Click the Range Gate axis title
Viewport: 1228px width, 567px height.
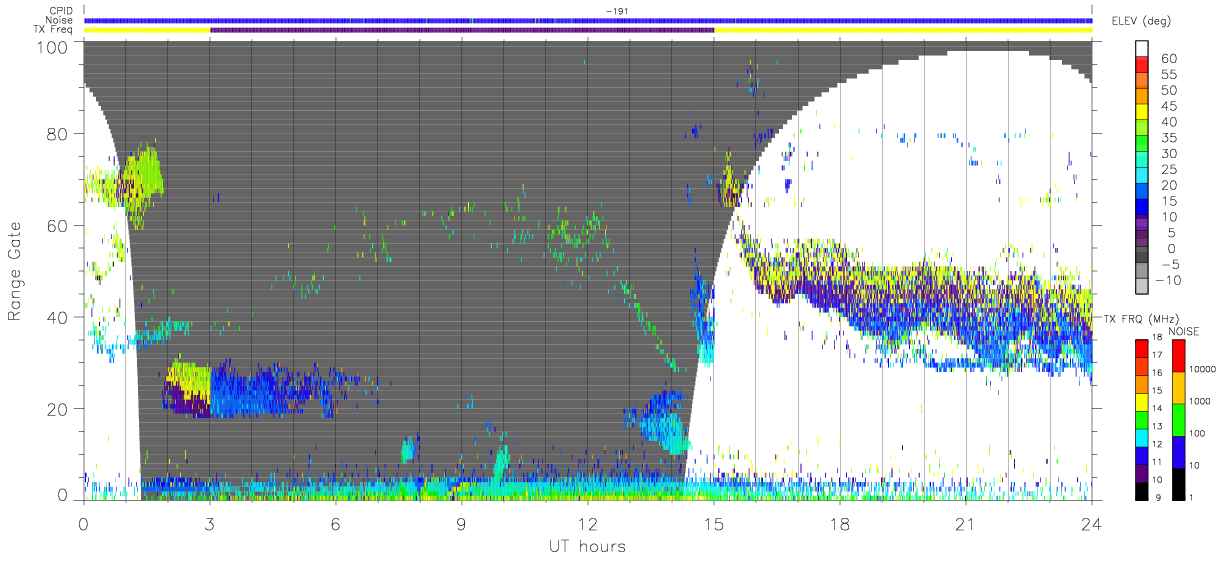(16, 273)
